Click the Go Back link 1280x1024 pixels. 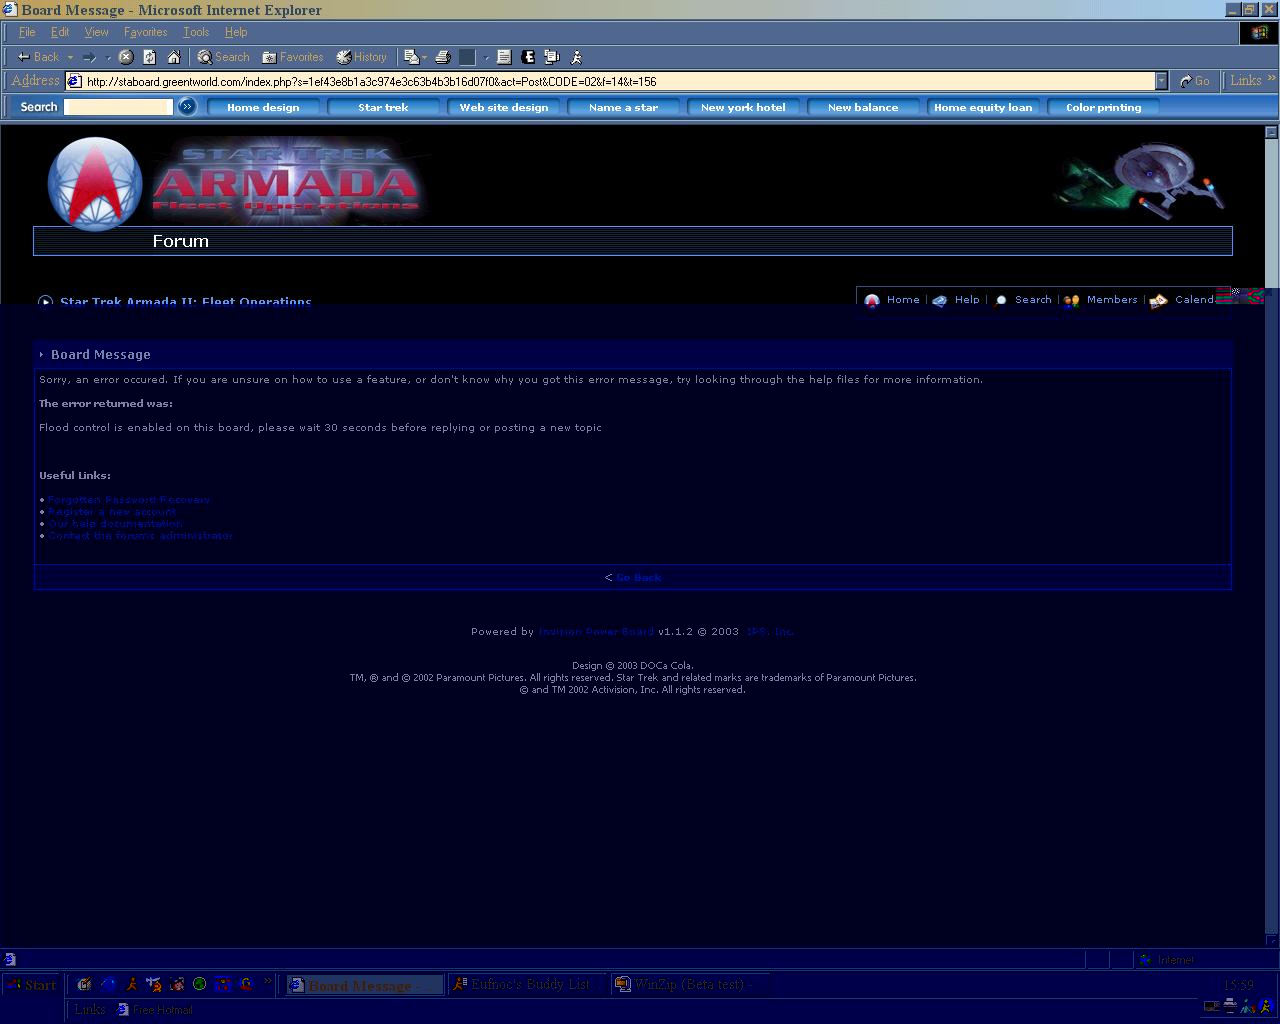639,577
